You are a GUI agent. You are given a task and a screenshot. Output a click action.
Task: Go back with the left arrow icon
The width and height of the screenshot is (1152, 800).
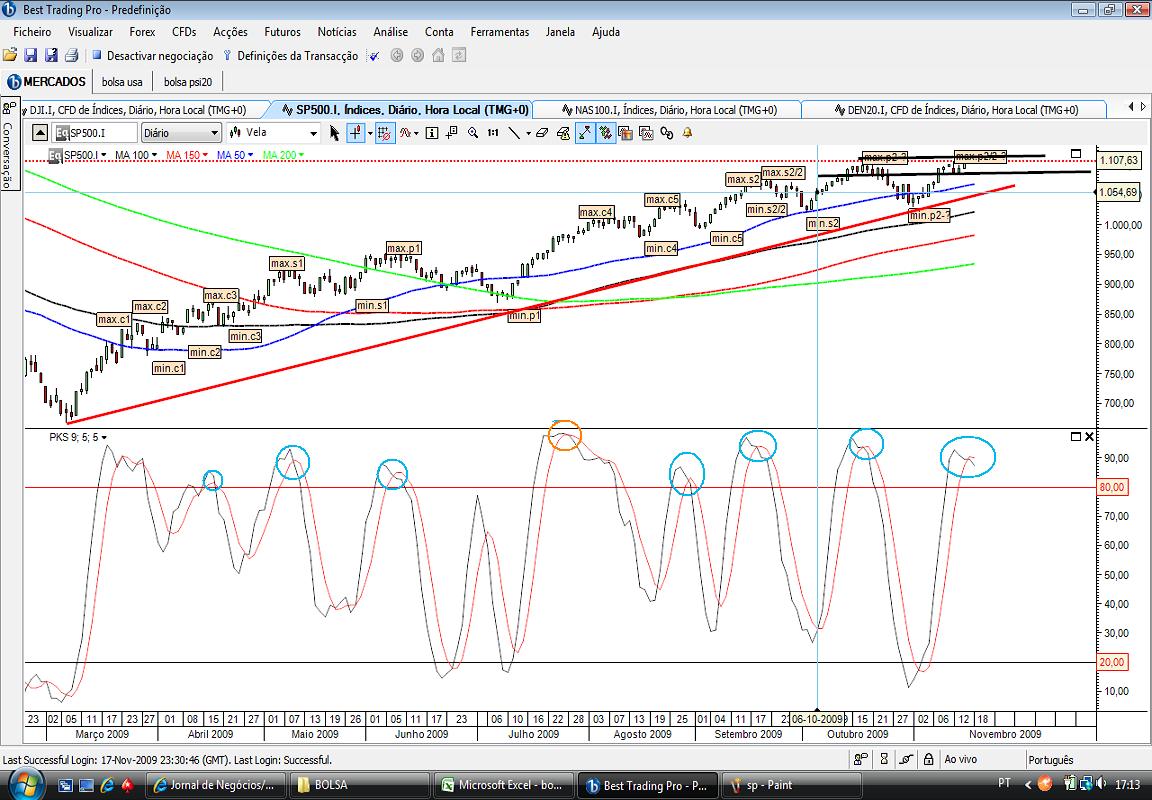pyautogui.click(x=397, y=55)
